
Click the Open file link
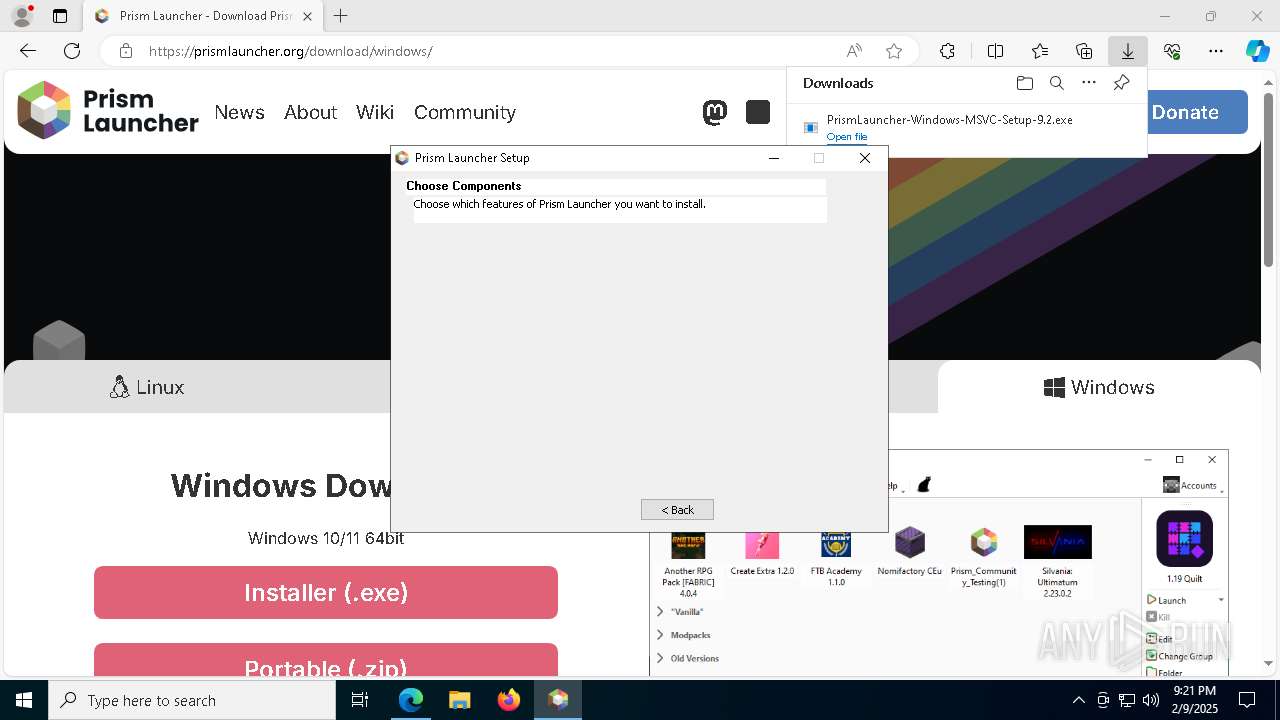tap(847, 137)
